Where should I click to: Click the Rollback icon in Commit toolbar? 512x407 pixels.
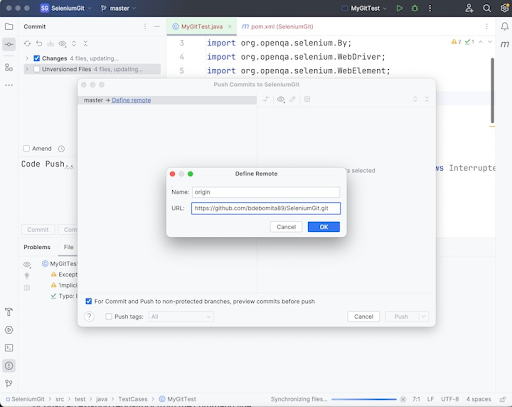click(x=39, y=44)
